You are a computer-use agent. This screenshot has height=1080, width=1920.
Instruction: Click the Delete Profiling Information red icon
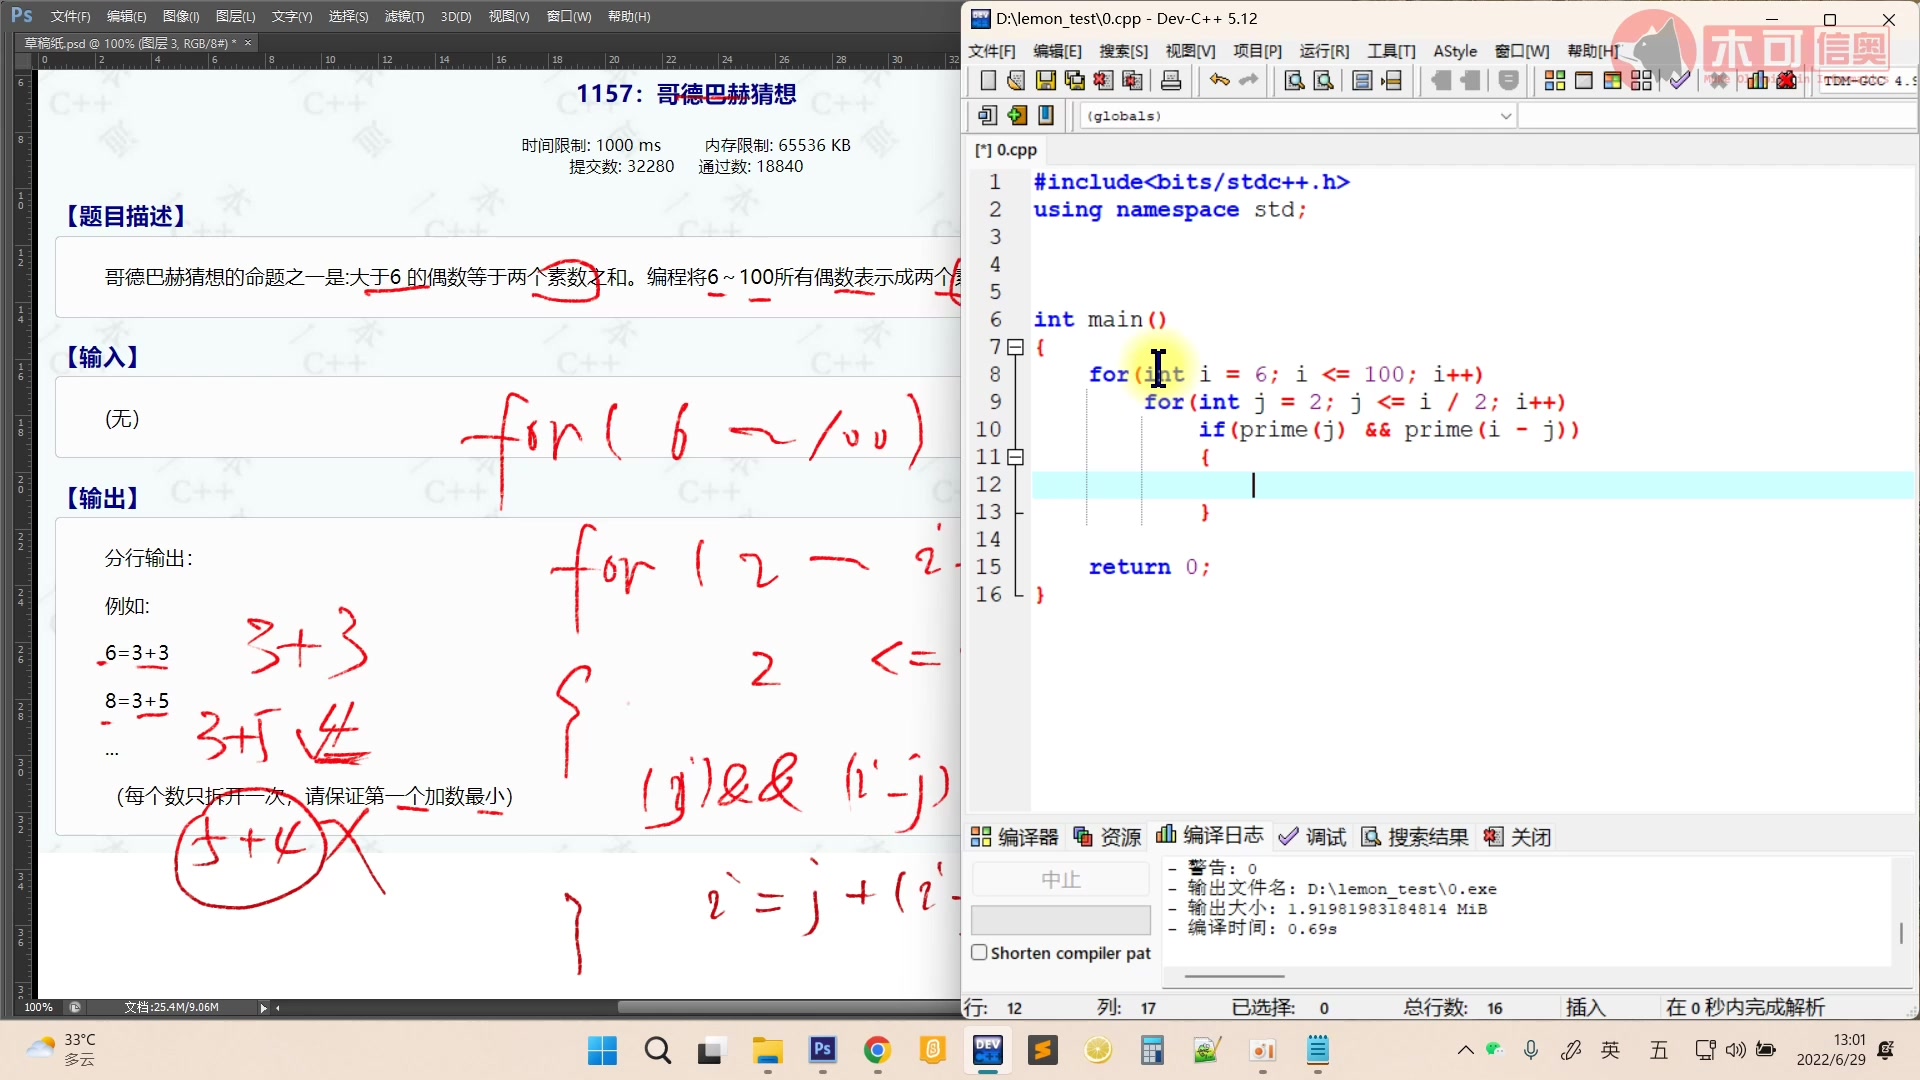tap(1787, 81)
